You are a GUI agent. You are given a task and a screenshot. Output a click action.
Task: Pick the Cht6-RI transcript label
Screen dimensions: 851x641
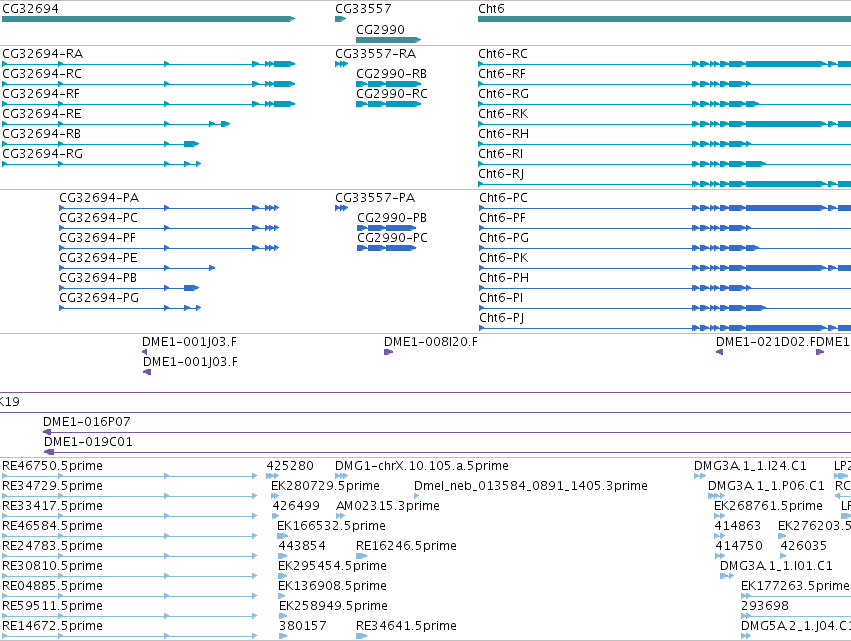click(x=500, y=154)
